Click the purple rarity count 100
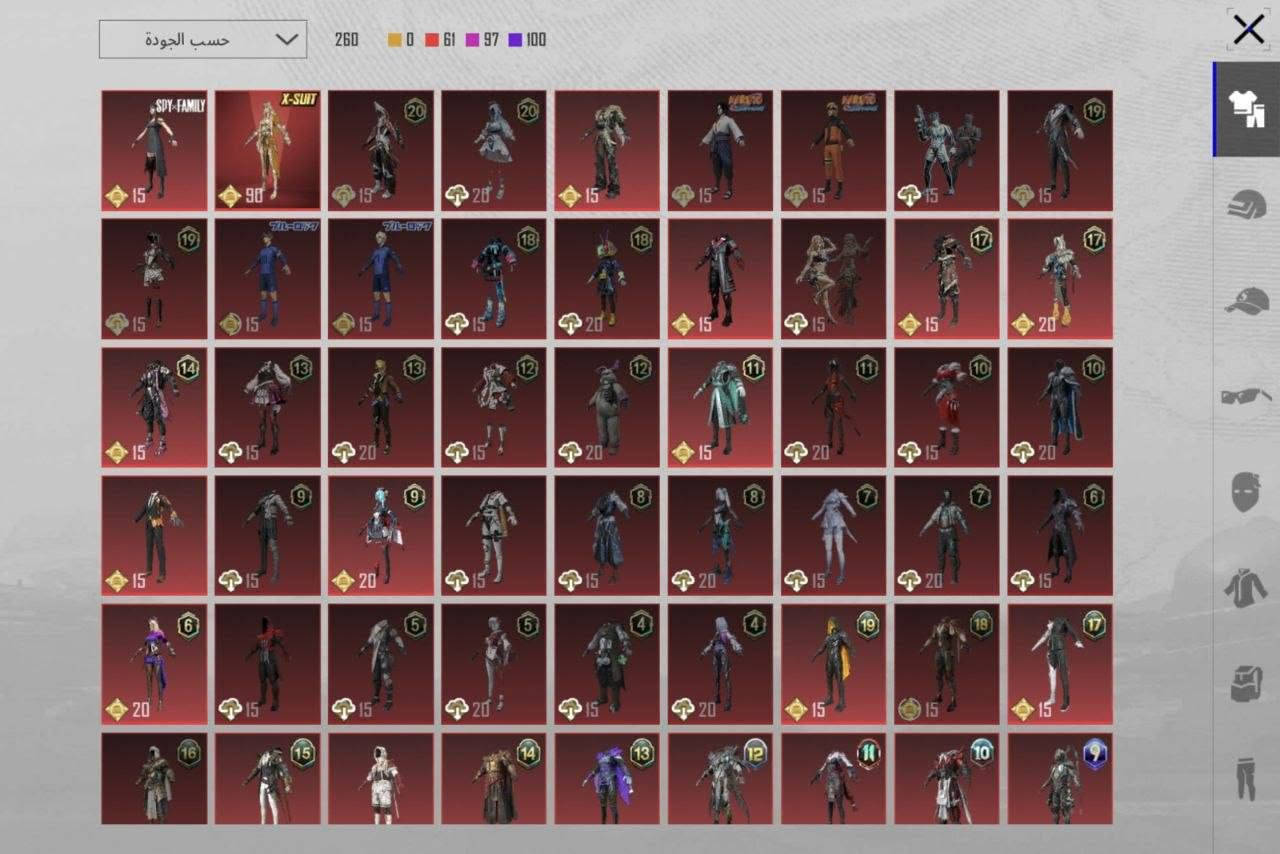 coord(527,40)
